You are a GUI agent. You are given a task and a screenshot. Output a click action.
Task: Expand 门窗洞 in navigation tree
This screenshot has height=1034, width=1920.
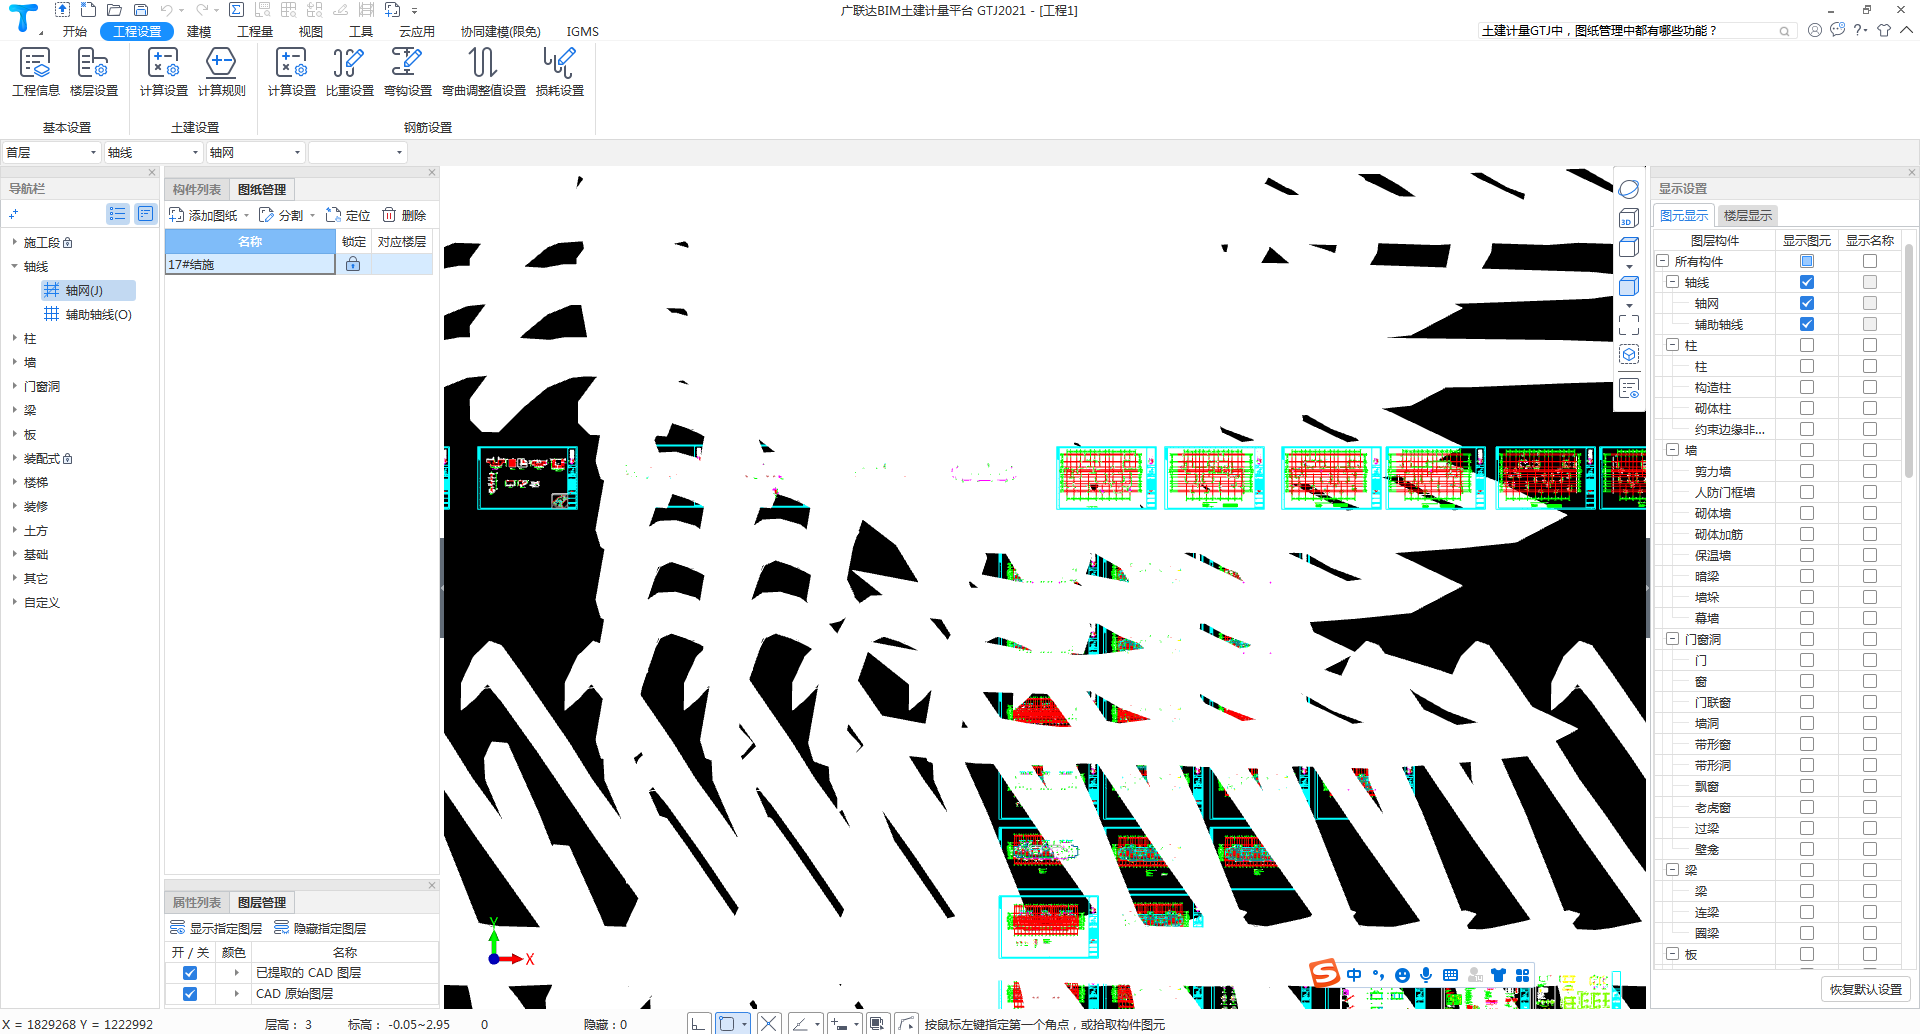pos(14,386)
